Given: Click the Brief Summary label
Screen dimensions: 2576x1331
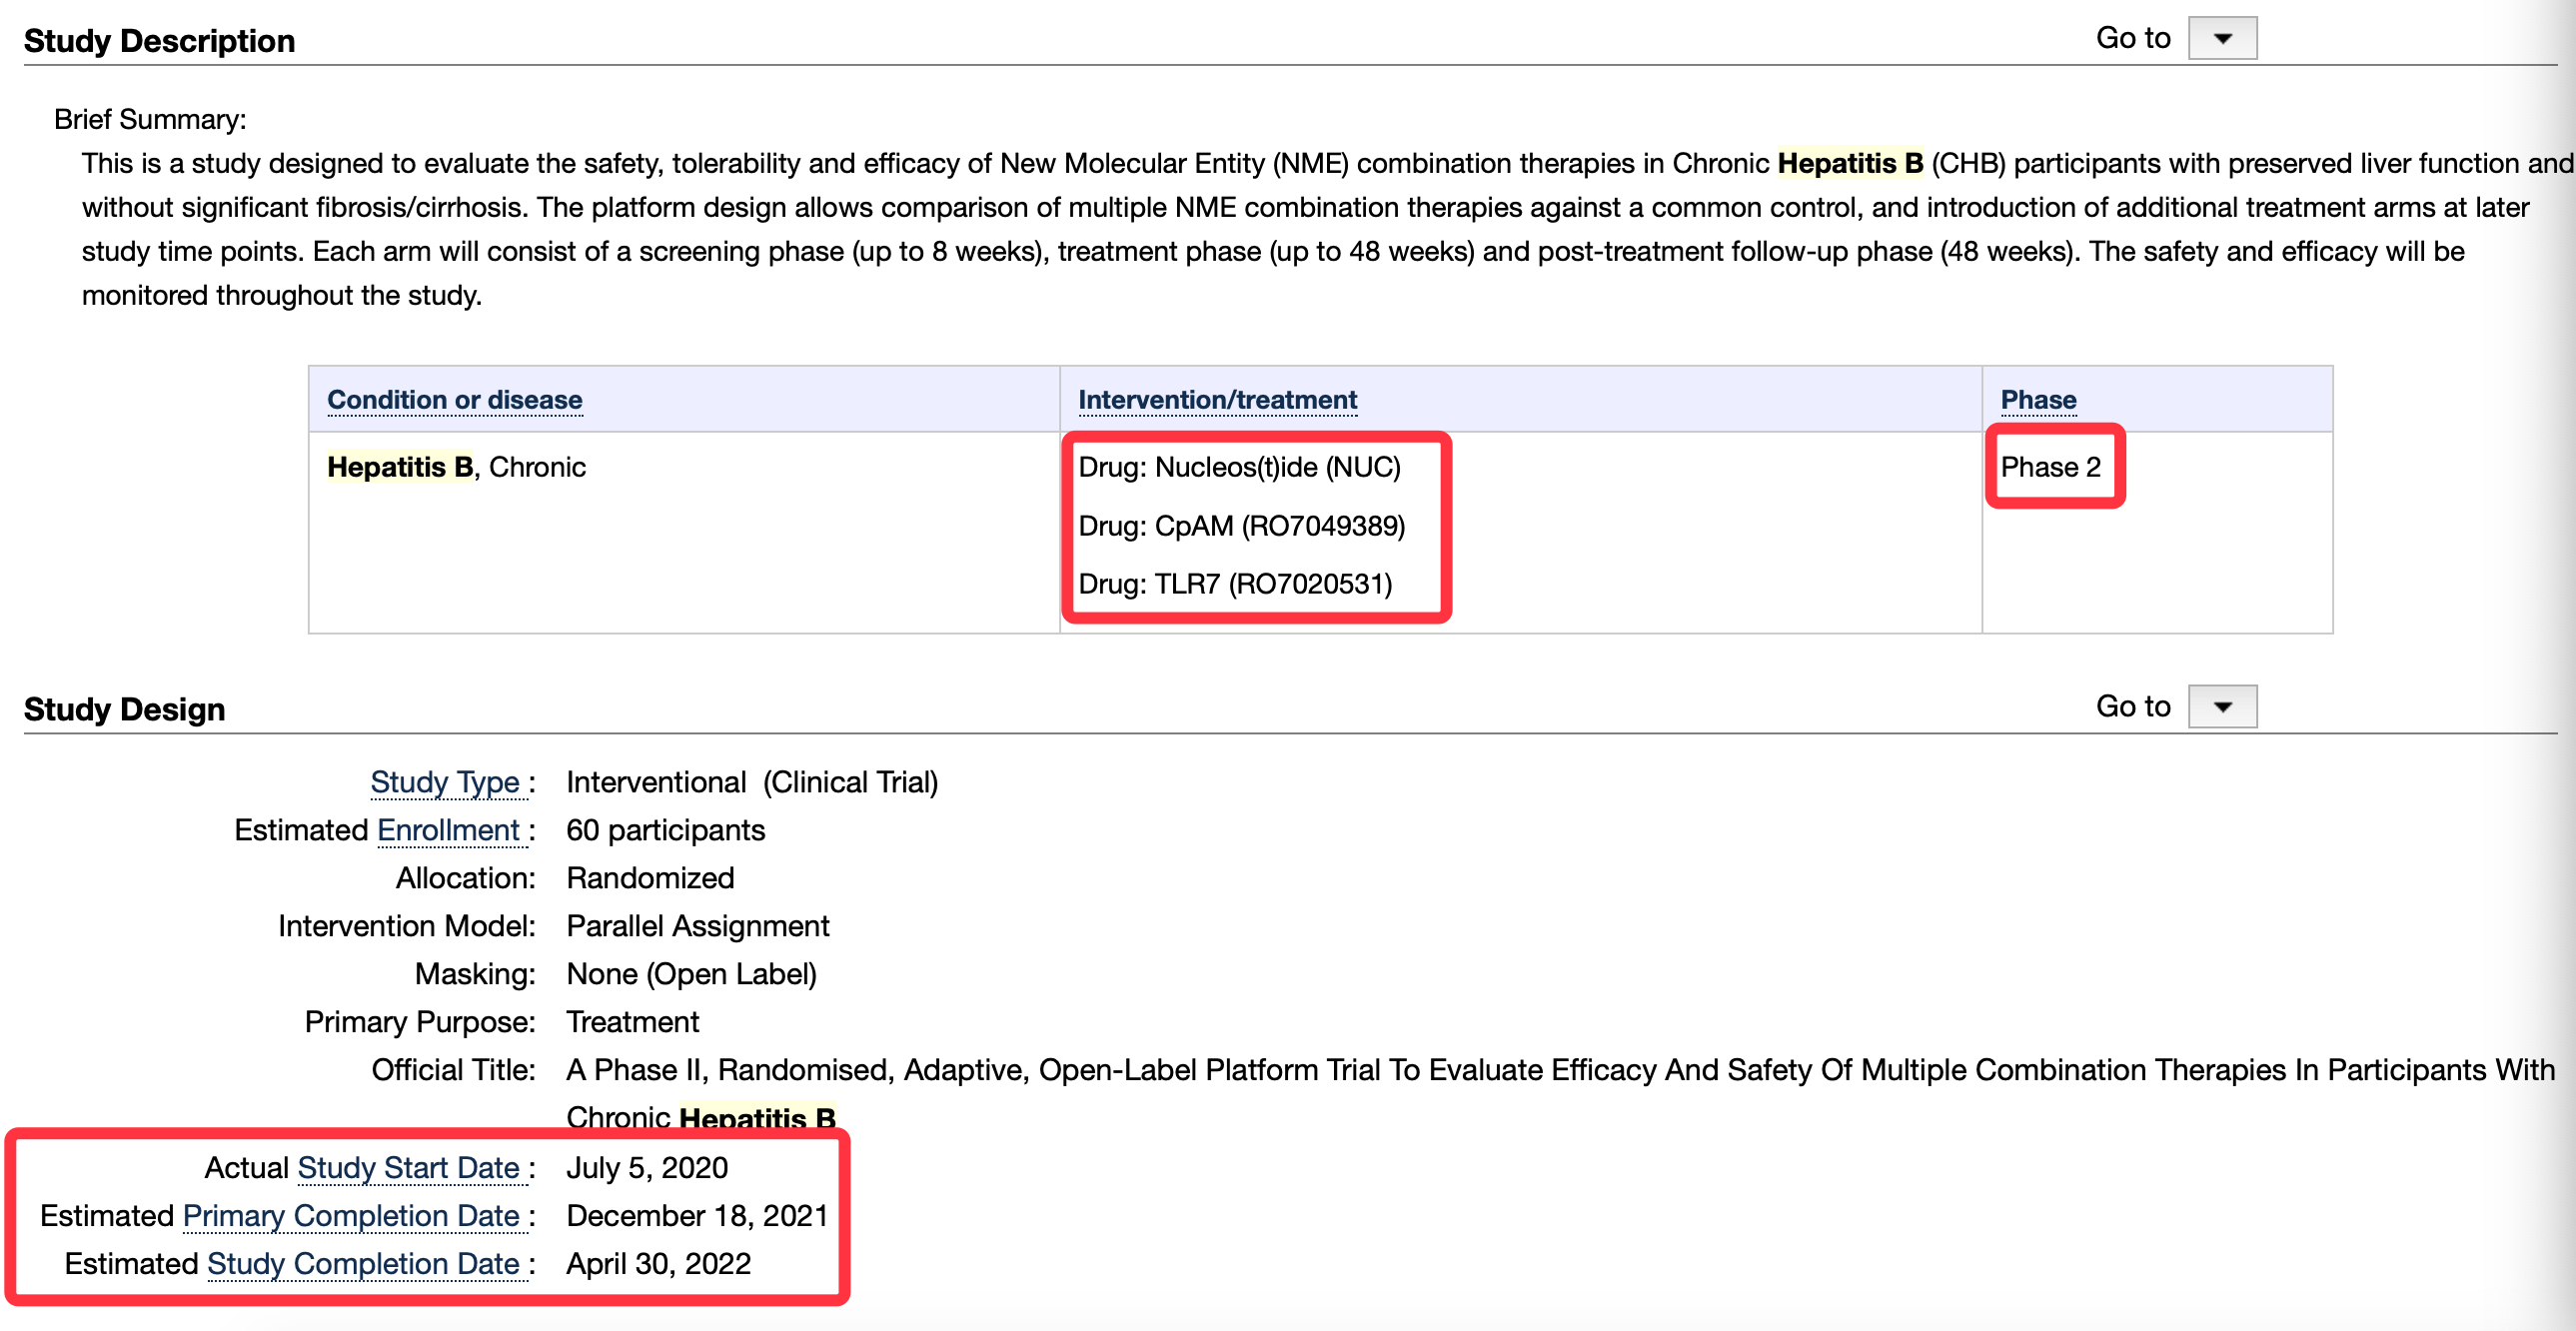Looking at the screenshot, I should coord(150,119).
